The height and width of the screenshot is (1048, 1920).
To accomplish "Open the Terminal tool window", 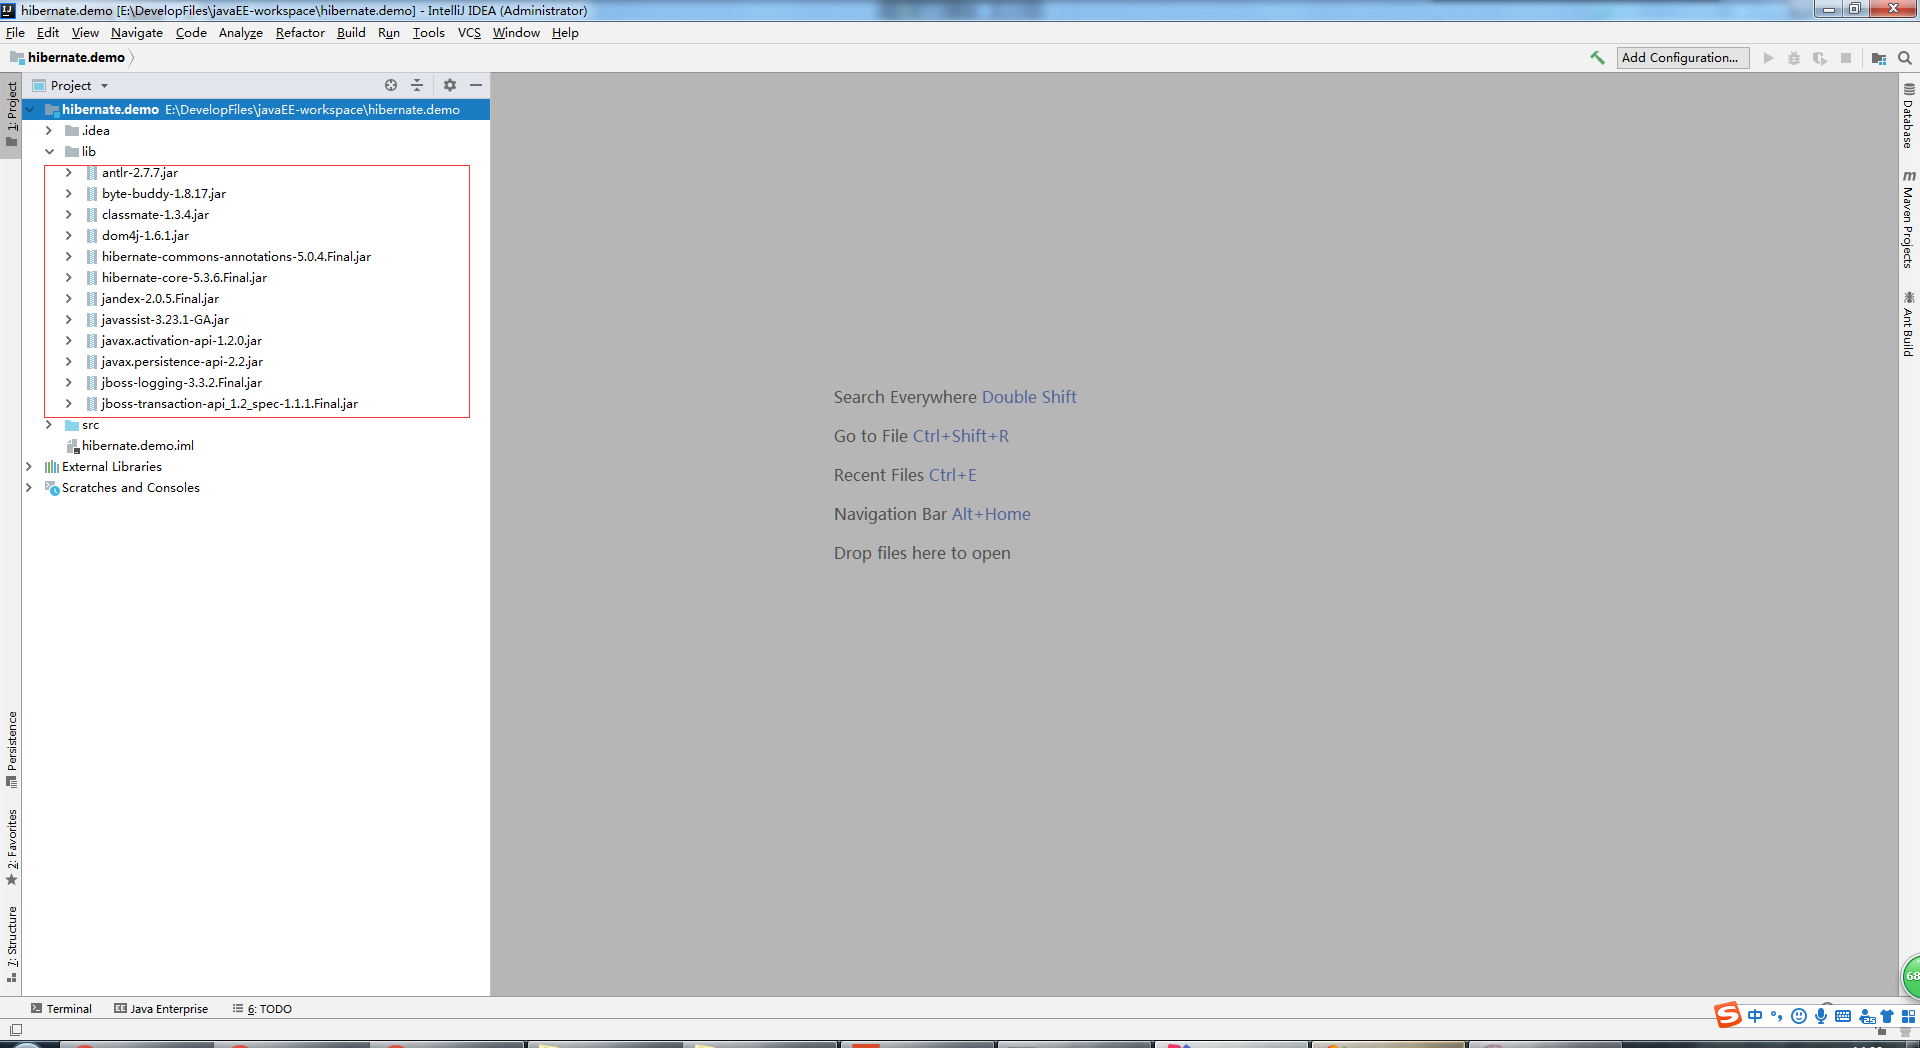I will tap(61, 1009).
